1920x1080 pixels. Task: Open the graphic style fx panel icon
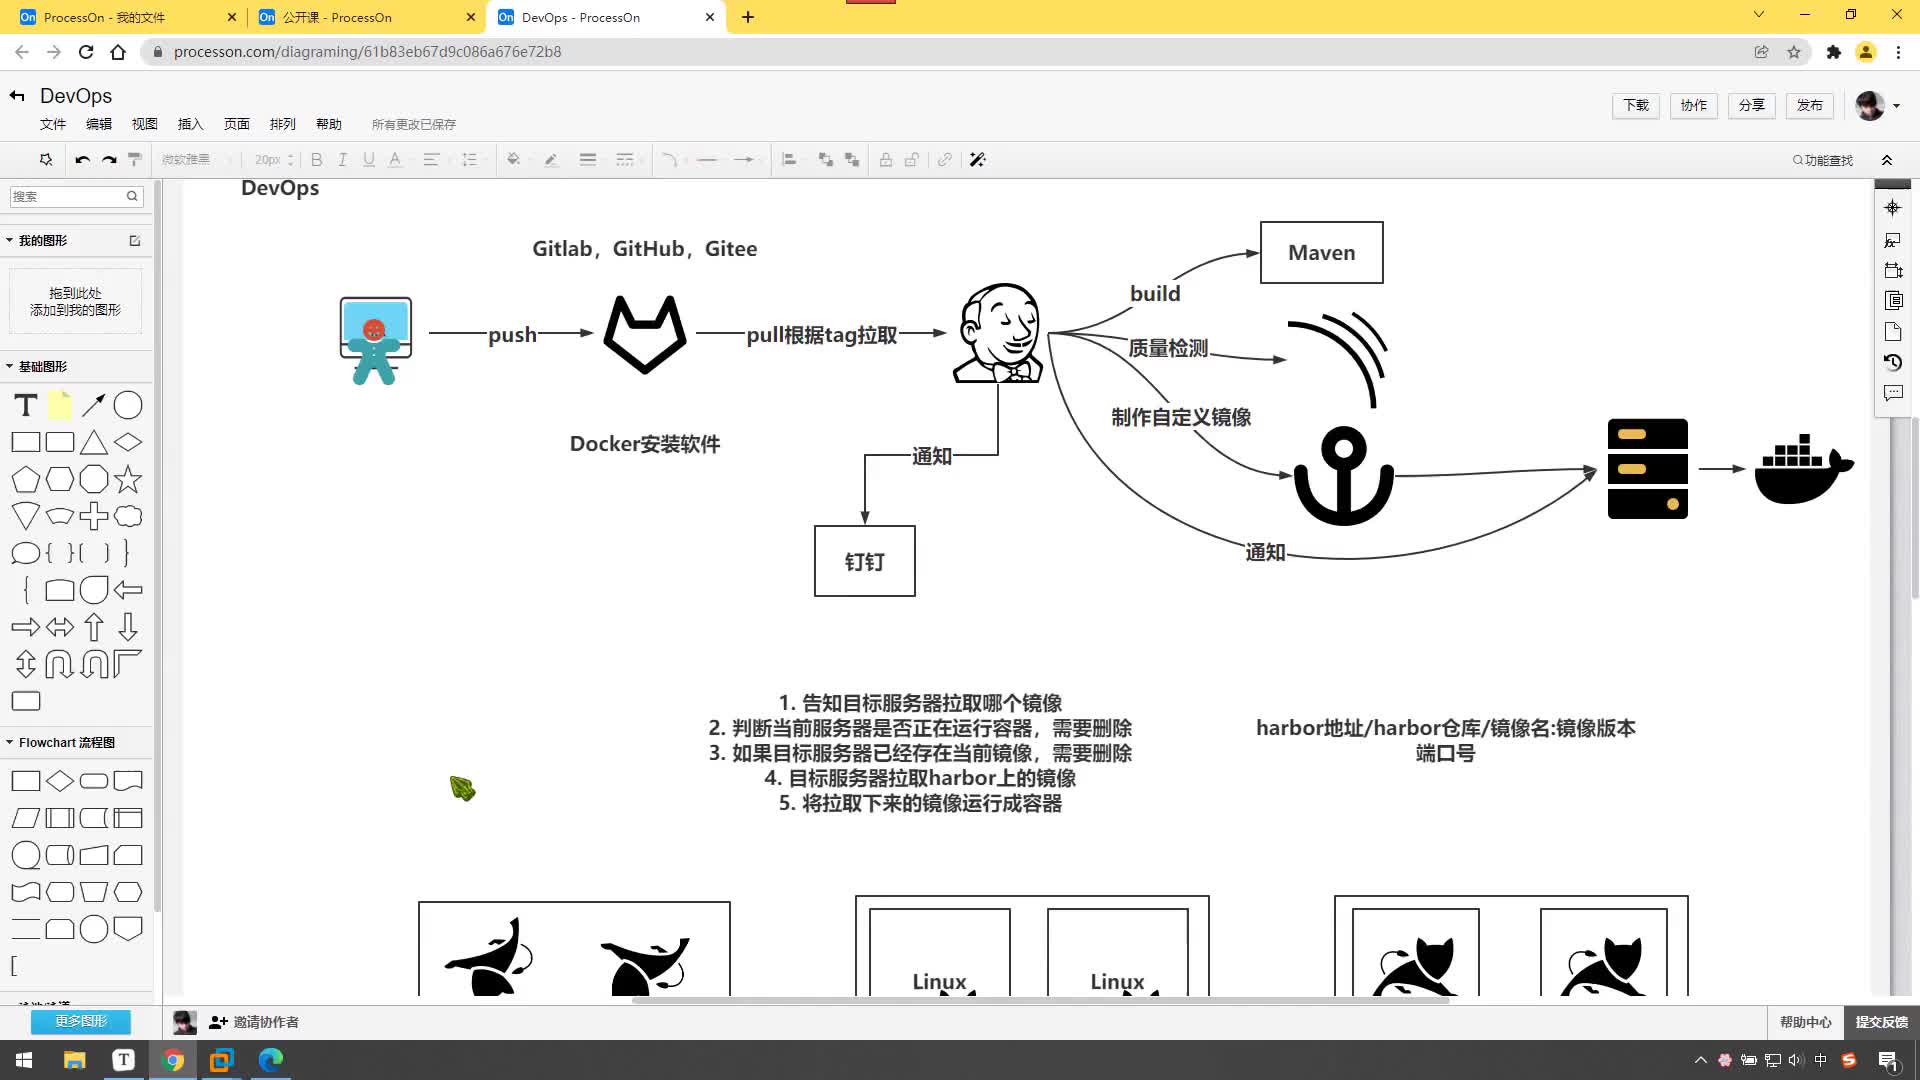pyautogui.click(x=1893, y=240)
